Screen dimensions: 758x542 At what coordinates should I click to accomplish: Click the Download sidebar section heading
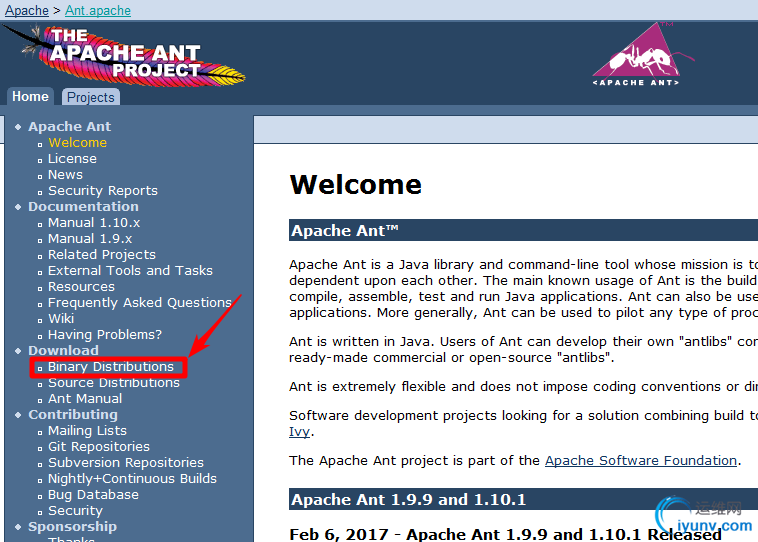tap(63, 350)
